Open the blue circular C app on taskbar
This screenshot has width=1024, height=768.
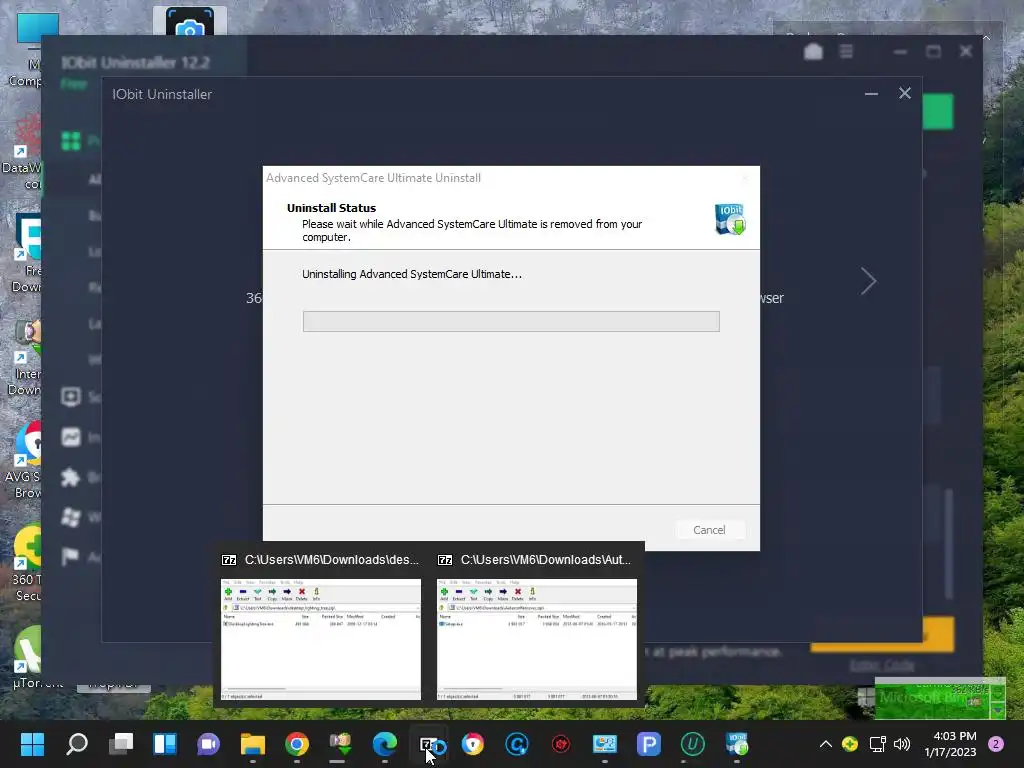pos(517,744)
